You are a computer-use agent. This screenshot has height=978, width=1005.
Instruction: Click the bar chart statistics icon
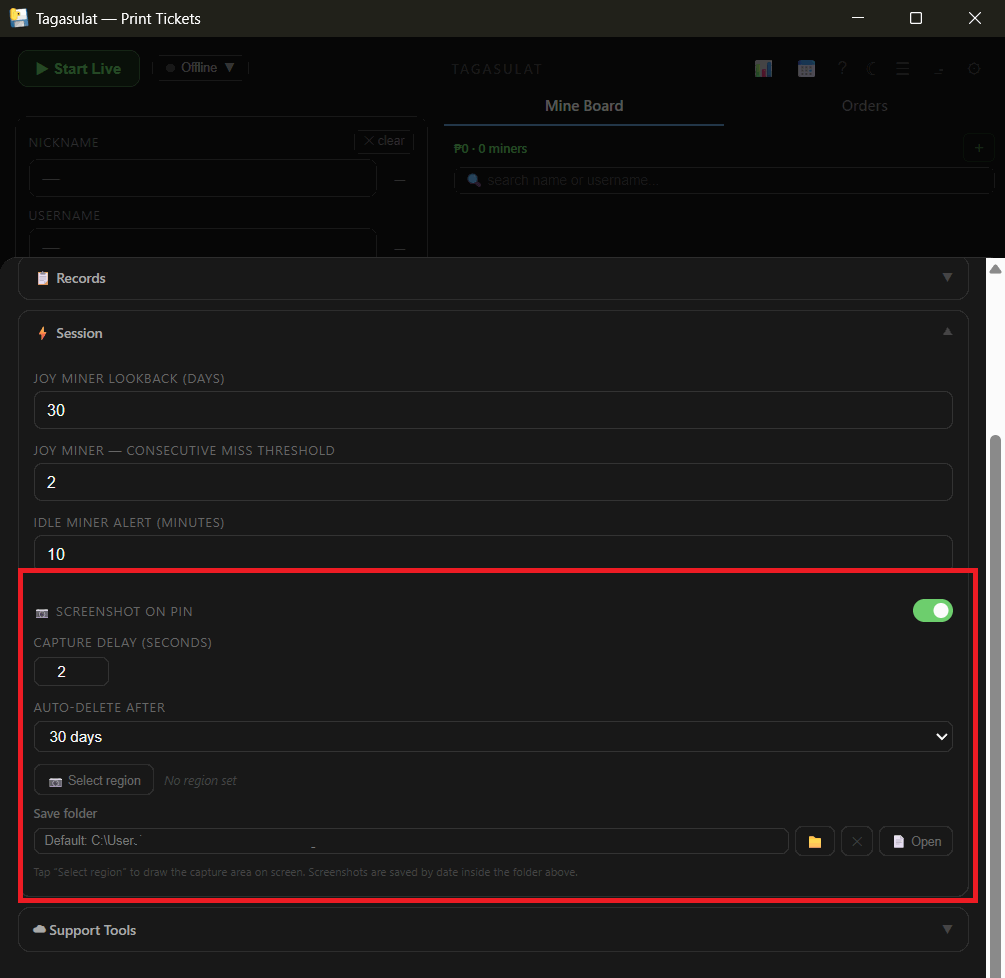tap(763, 69)
